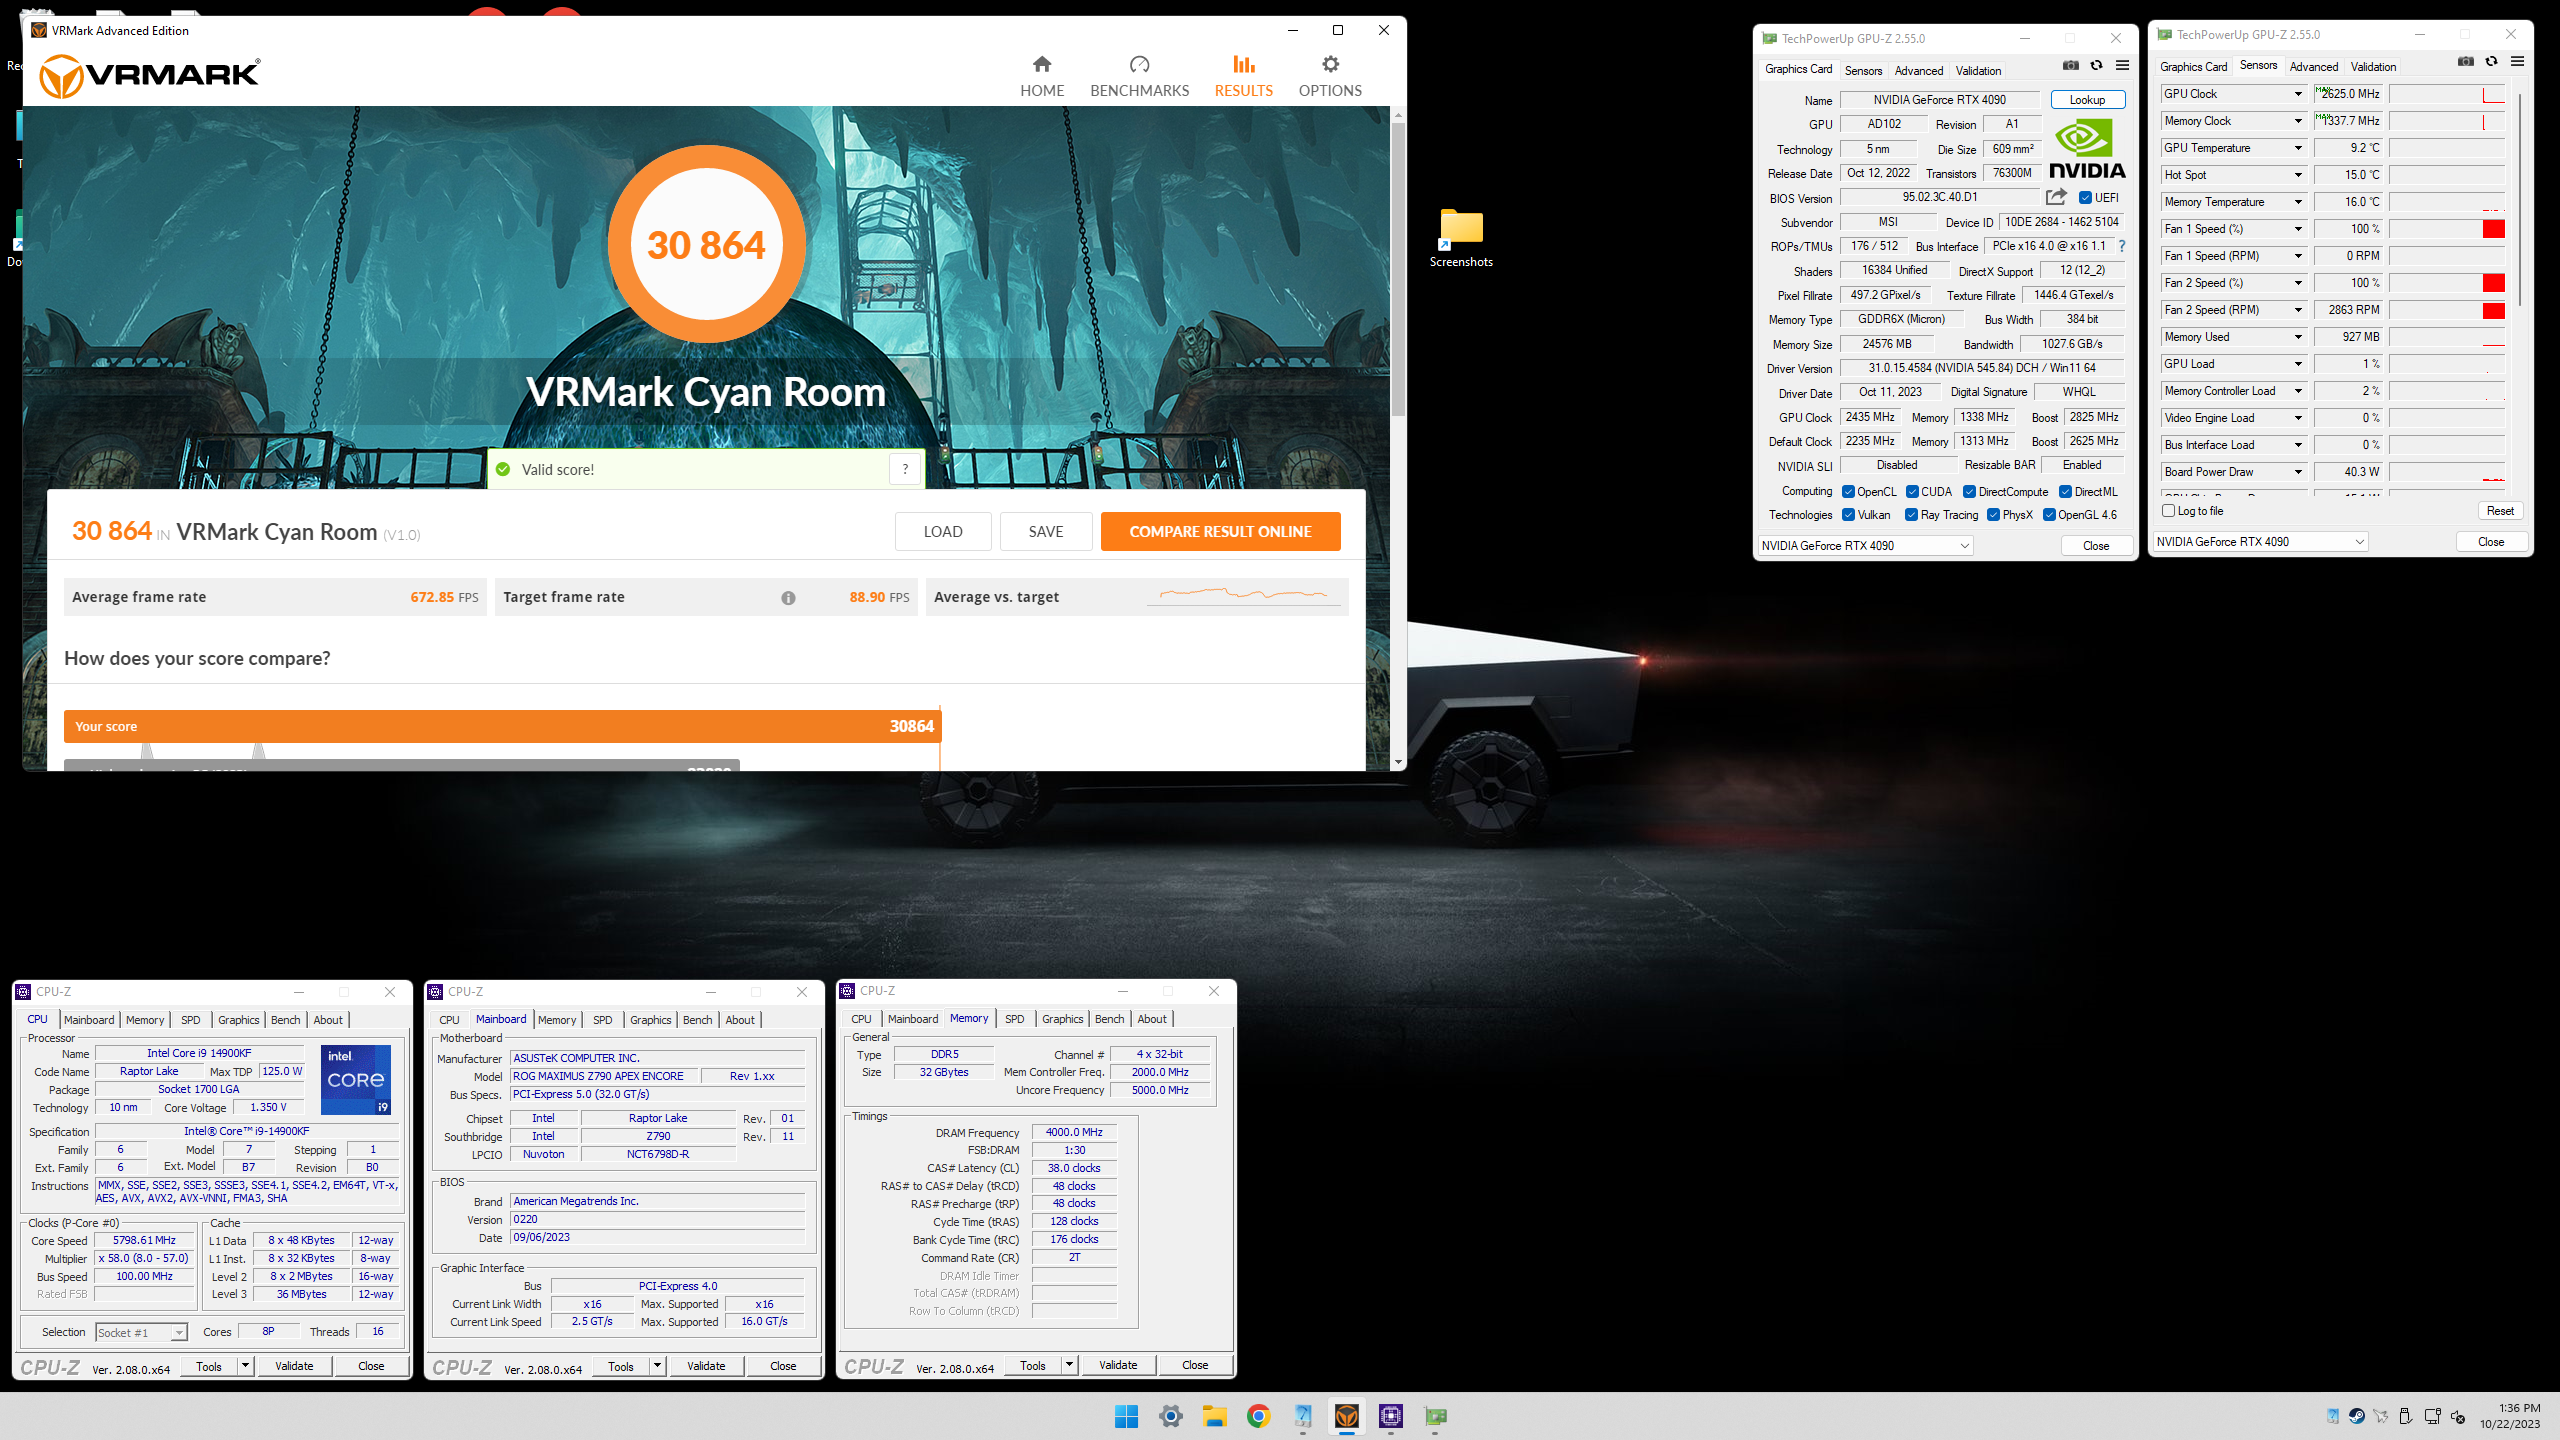This screenshot has width=2560, height=1440.
Task: Toggle the DirectCompute checkbox
Action: coord(1969,492)
